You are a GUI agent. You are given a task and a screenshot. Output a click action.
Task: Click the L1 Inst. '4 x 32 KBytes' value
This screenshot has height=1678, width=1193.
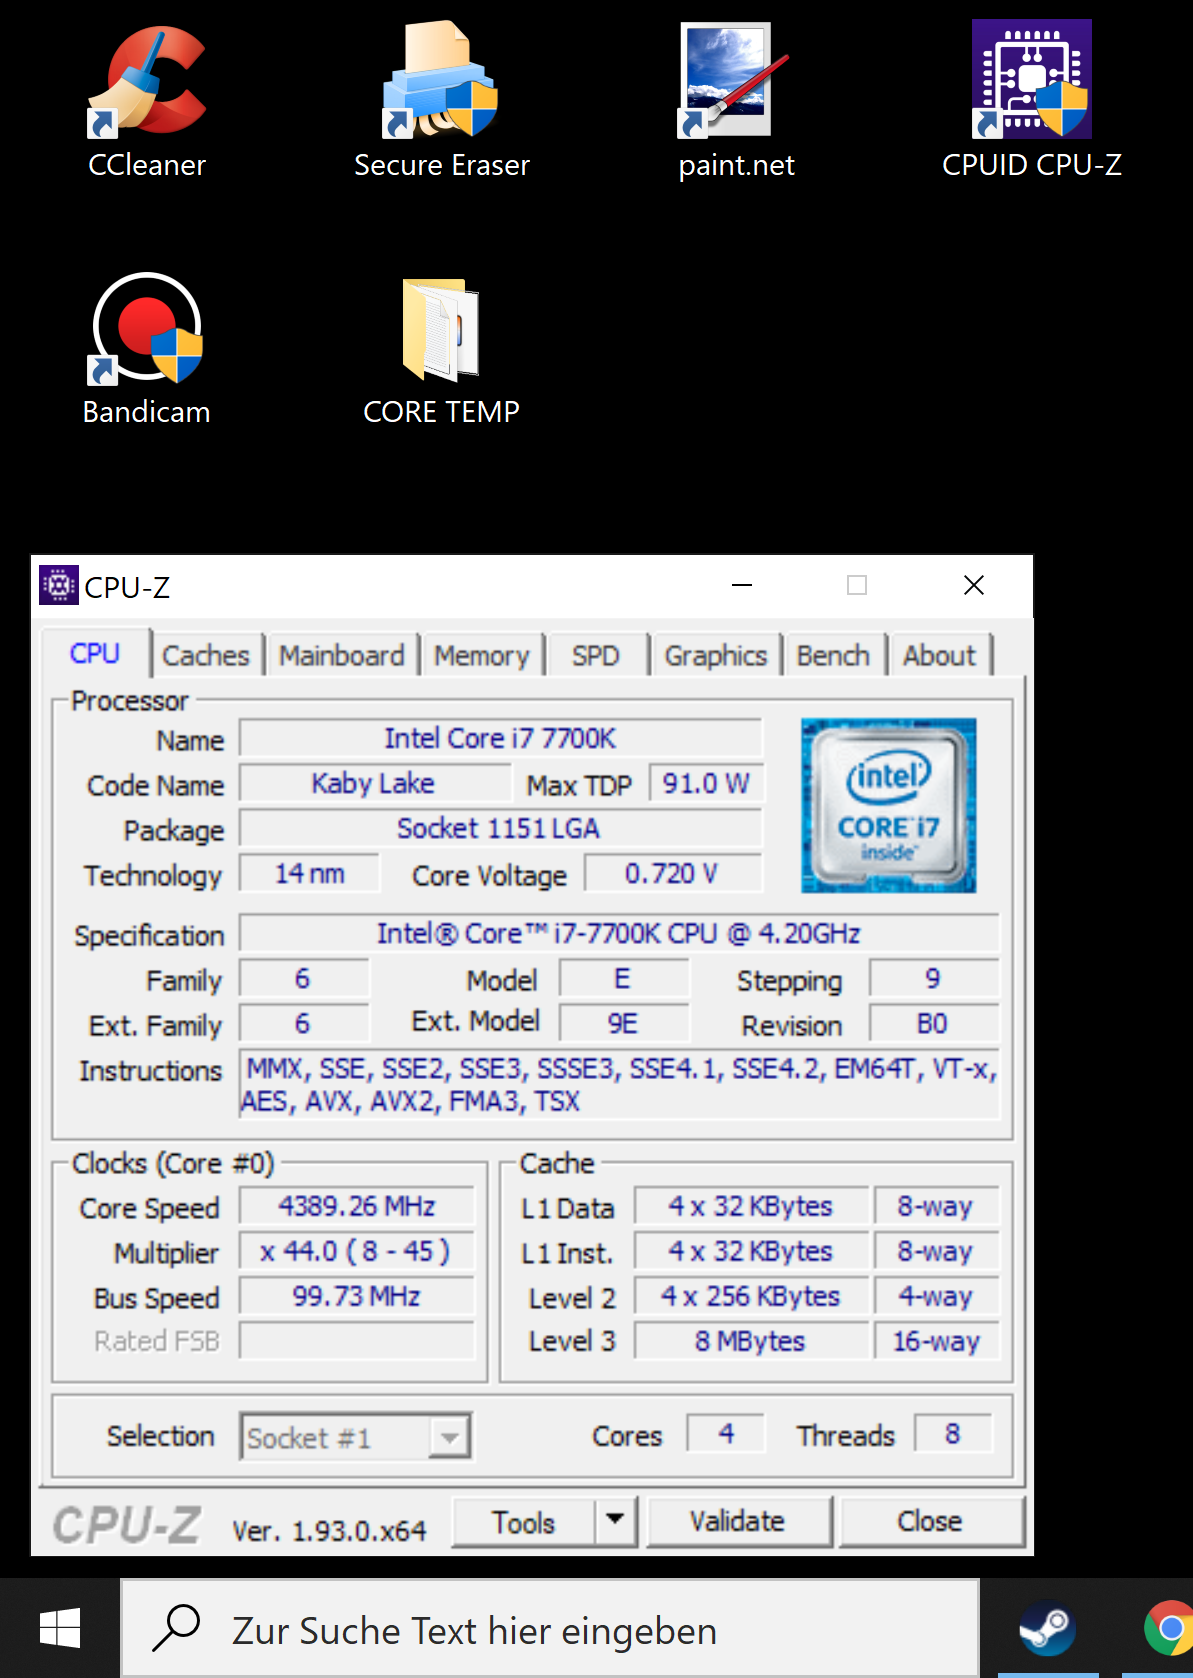pos(751,1251)
